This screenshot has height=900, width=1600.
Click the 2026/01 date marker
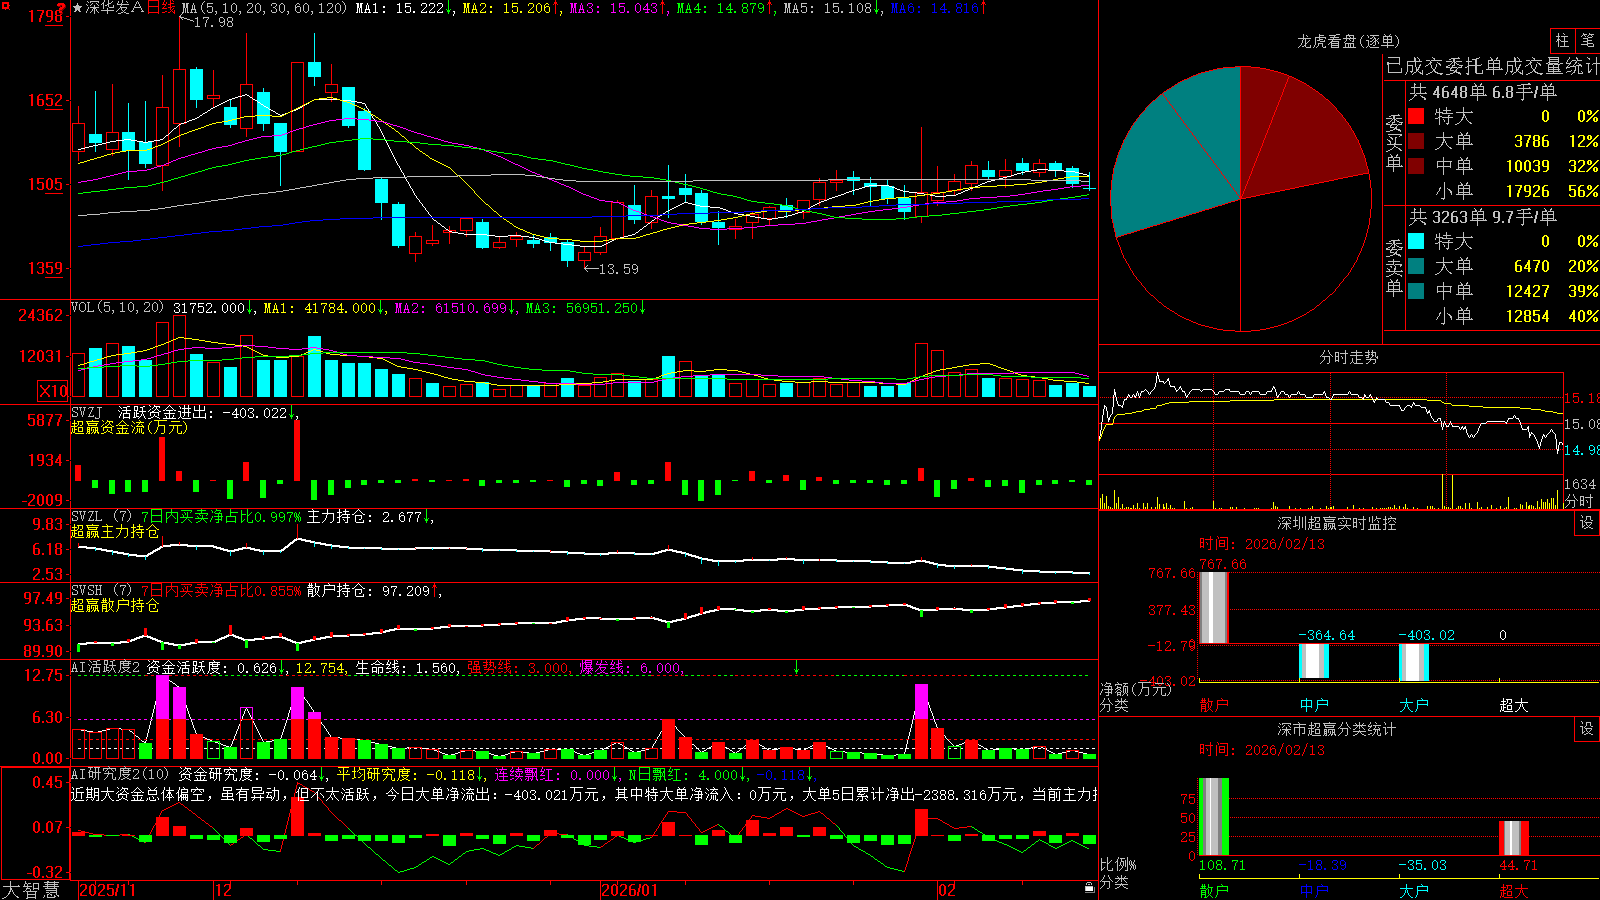630,890
